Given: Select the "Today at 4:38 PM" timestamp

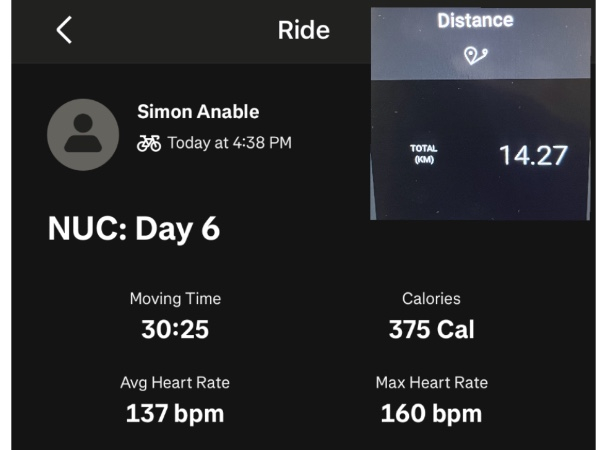Looking at the screenshot, I should coord(229,143).
